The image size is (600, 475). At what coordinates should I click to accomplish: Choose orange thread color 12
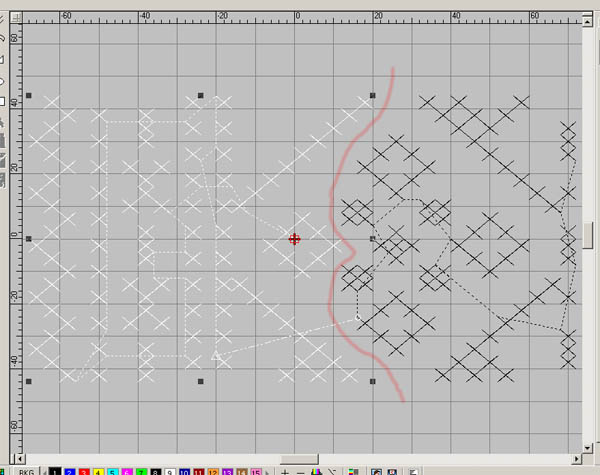click(x=213, y=472)
